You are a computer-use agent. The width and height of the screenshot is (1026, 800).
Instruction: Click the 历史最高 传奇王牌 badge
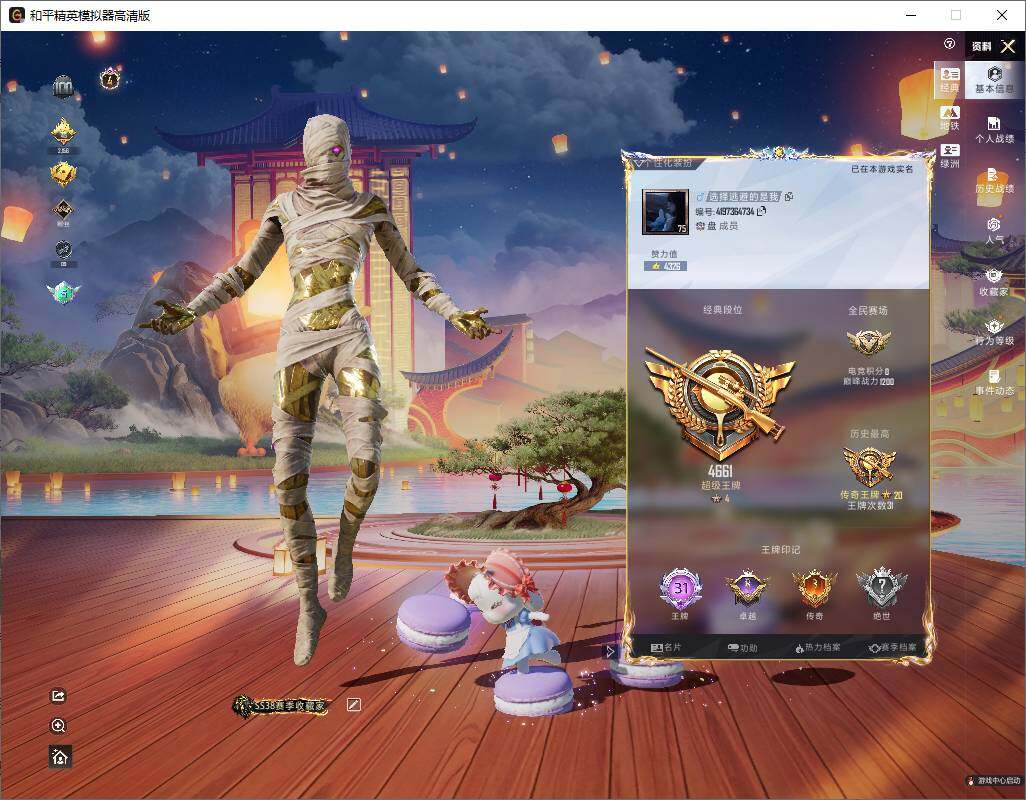click(x=870, y=466)
